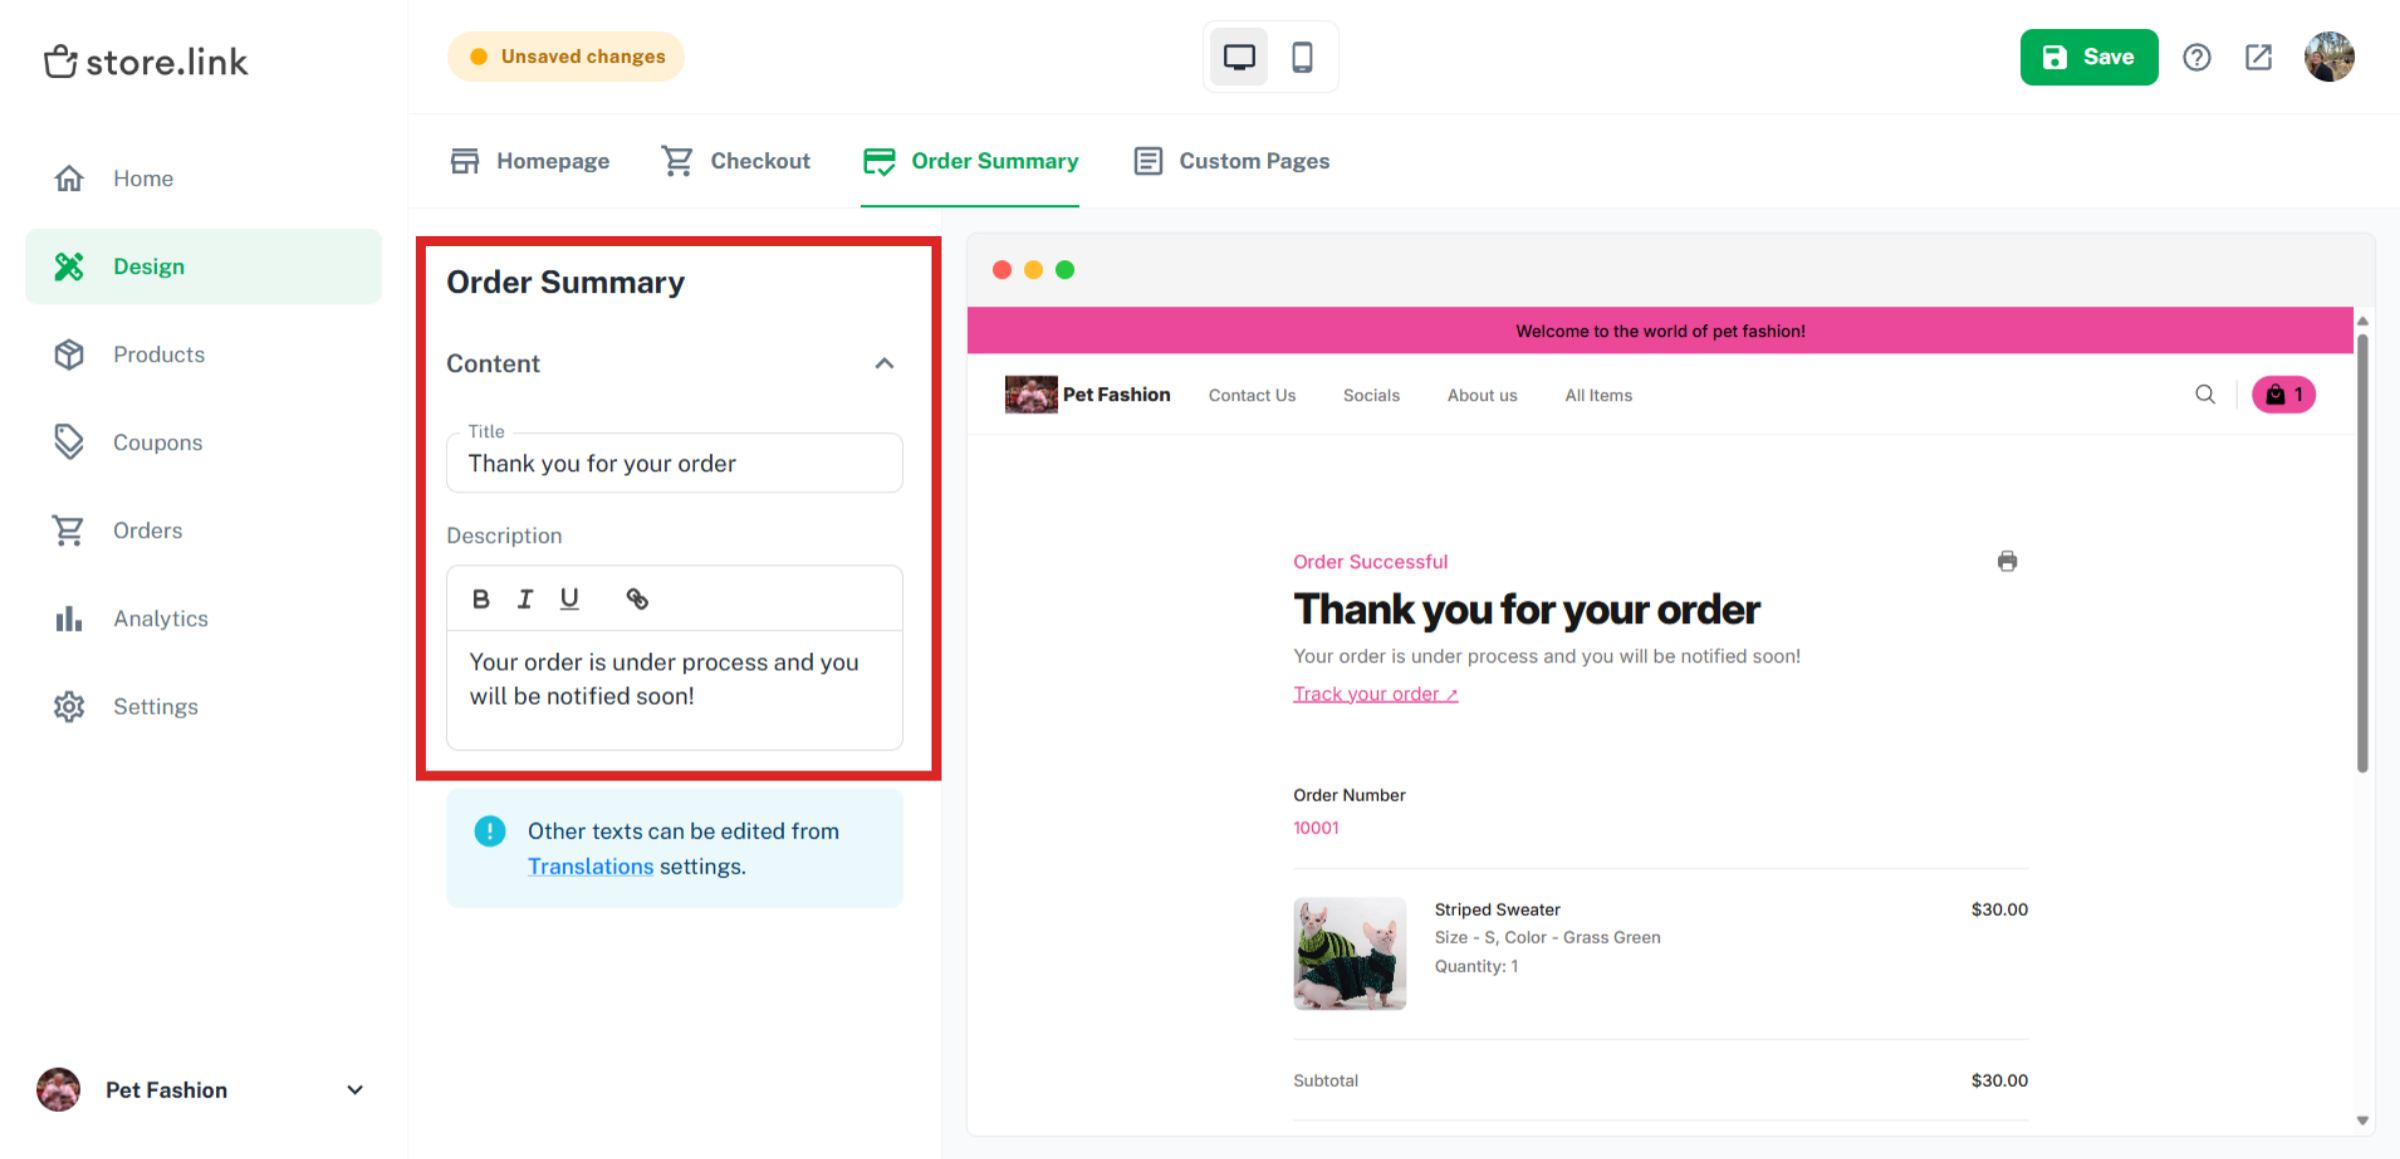Open the search icon in store preview

(x=2205, y=394)
